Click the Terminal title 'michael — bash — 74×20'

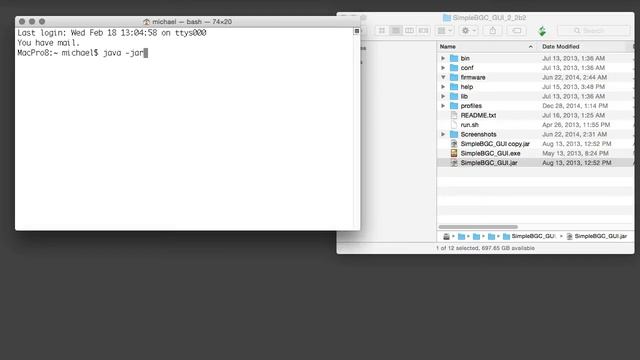click(192, 22)
